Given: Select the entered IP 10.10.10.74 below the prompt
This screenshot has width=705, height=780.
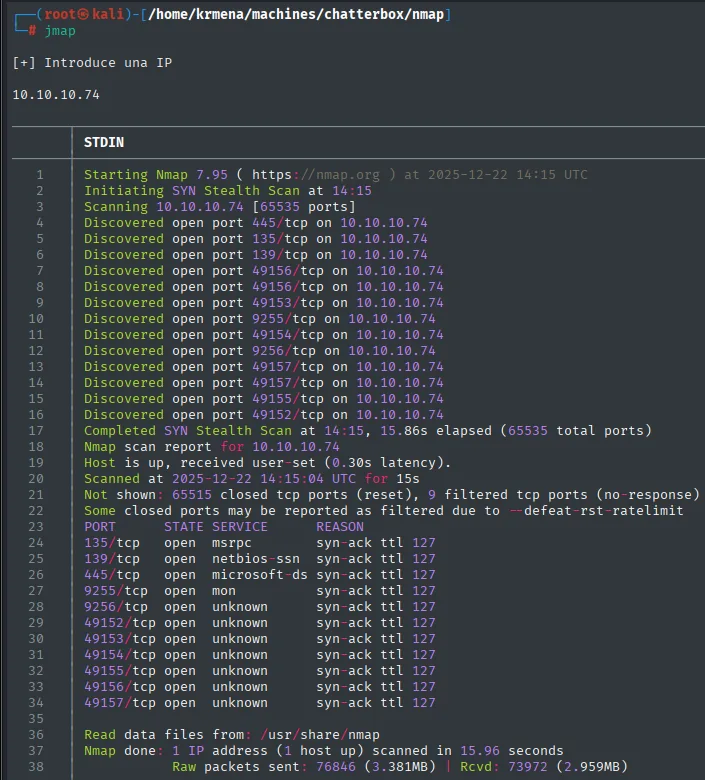Looking at the screenshot, I should coord(56,95).
